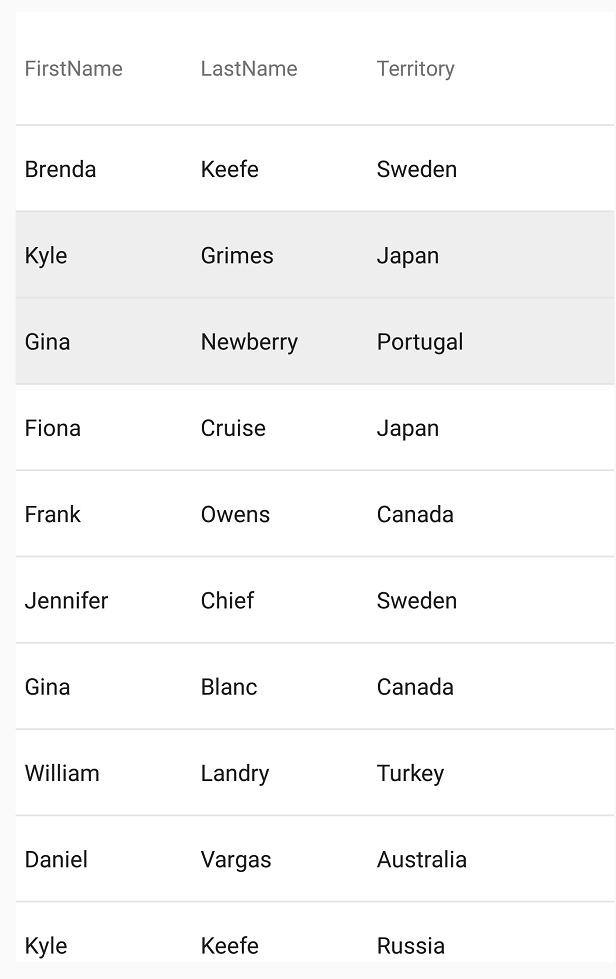Click the Russia territory cell

point(410,945)
